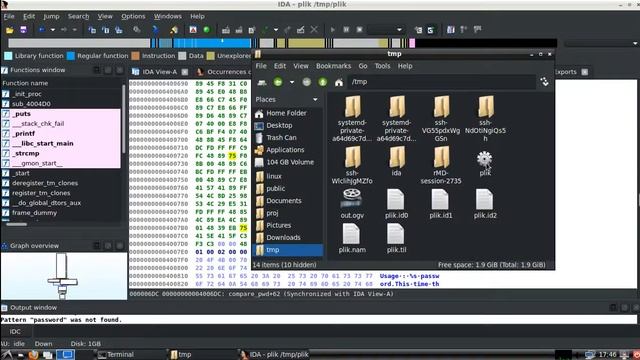Click the Regular function legend color swatch
The width and height of the screenshot is (640, 360).
pos(71,56)
